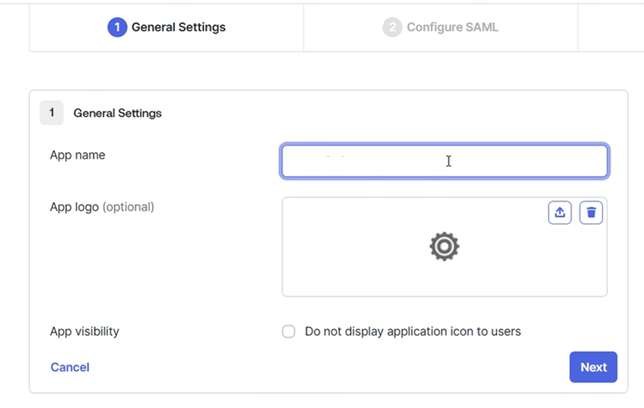The height and width of the screenshot is (408, 644).
Task: Click the step 2 circle badge
Action: (x=391, y=27)
